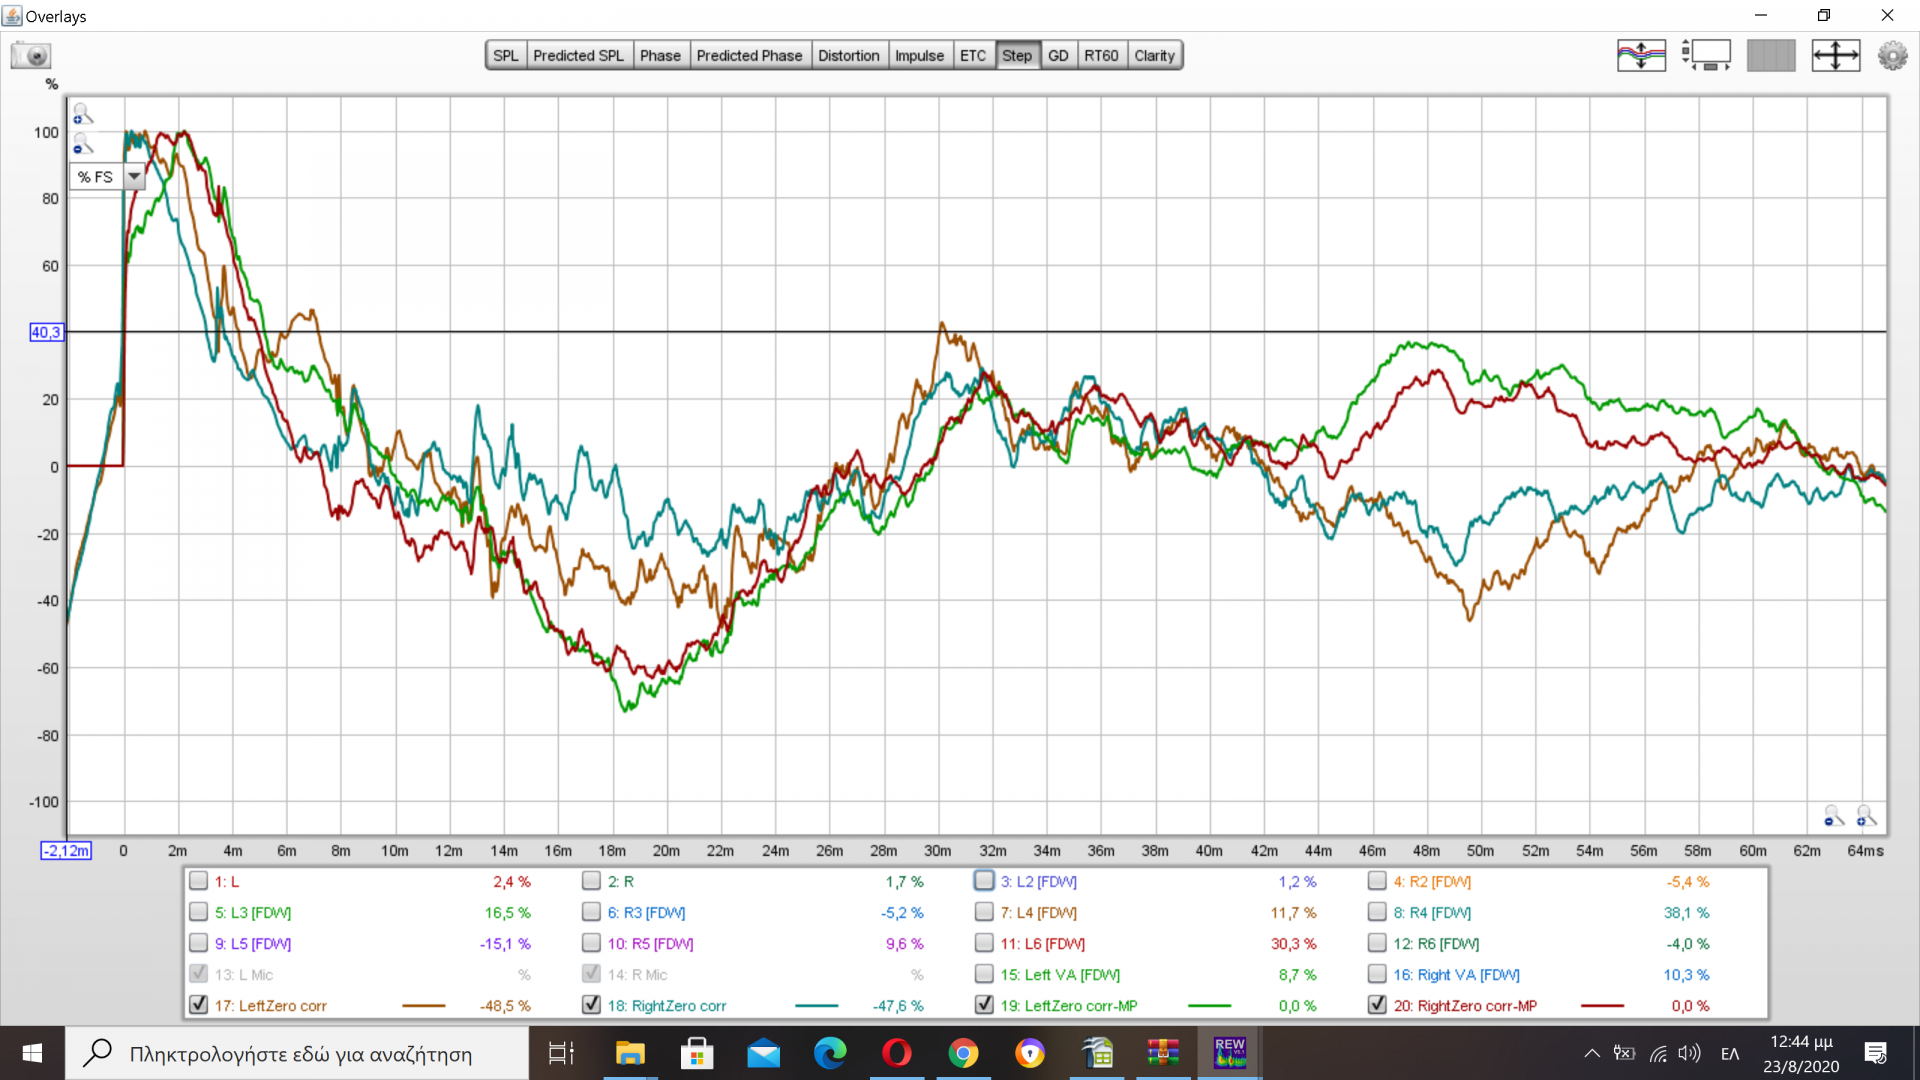This screenshot has width=1920, height=1080.
Task: Enable the 3: L2 [FDW] checkbox
Action: point(984,881)
